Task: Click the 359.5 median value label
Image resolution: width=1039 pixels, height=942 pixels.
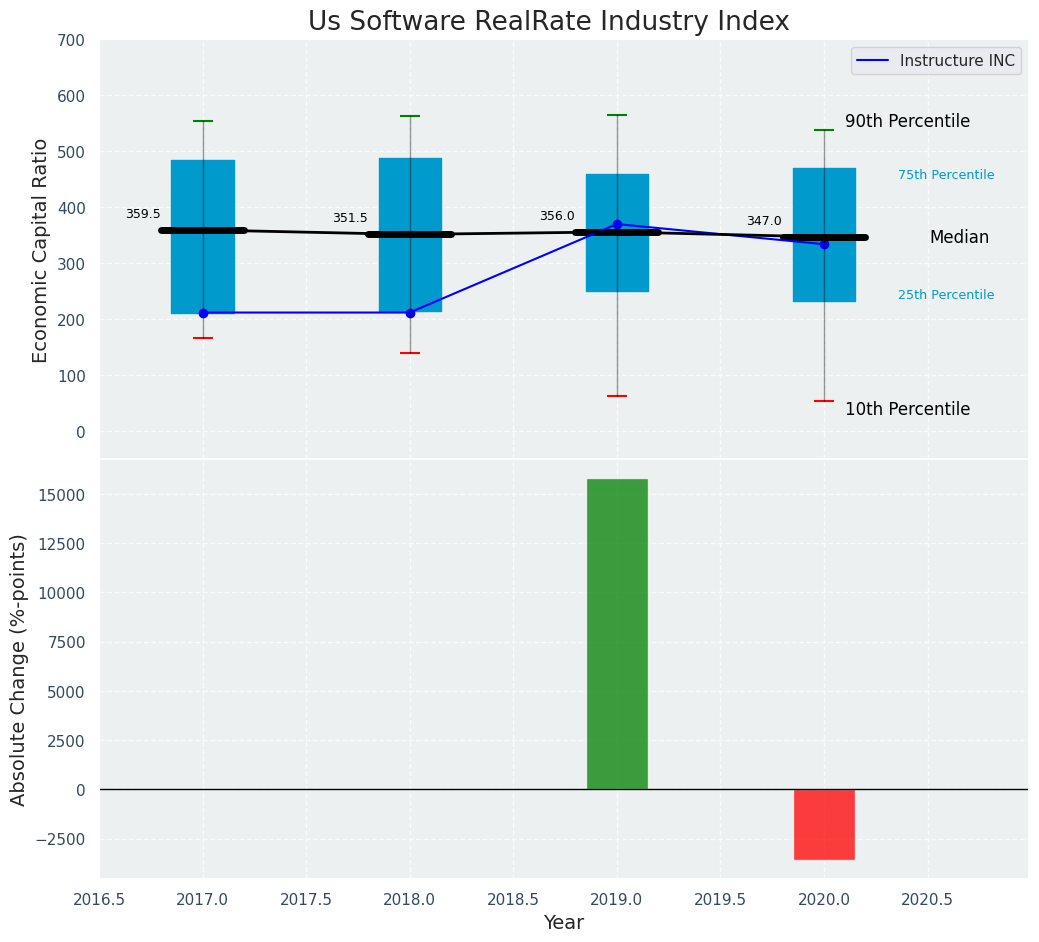Action: [x=143, y=214]
